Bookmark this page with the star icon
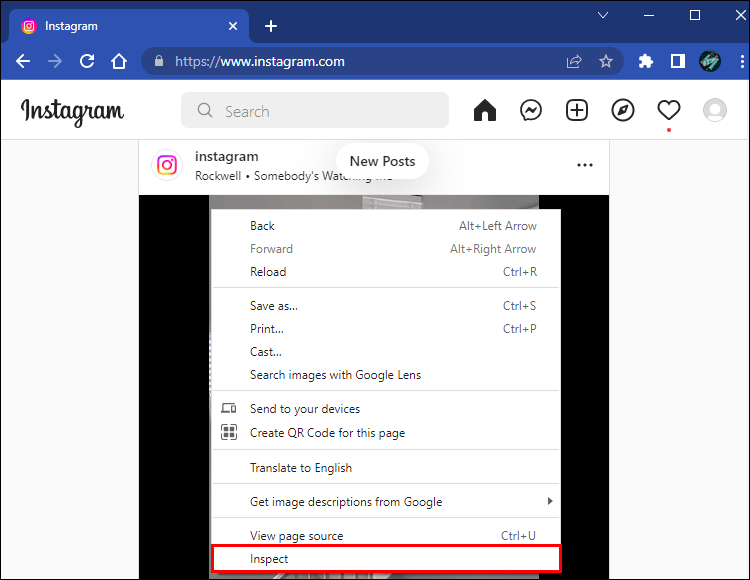Image resolution: width=750 pixels, height=580 pixels. (x=606, y=61)
